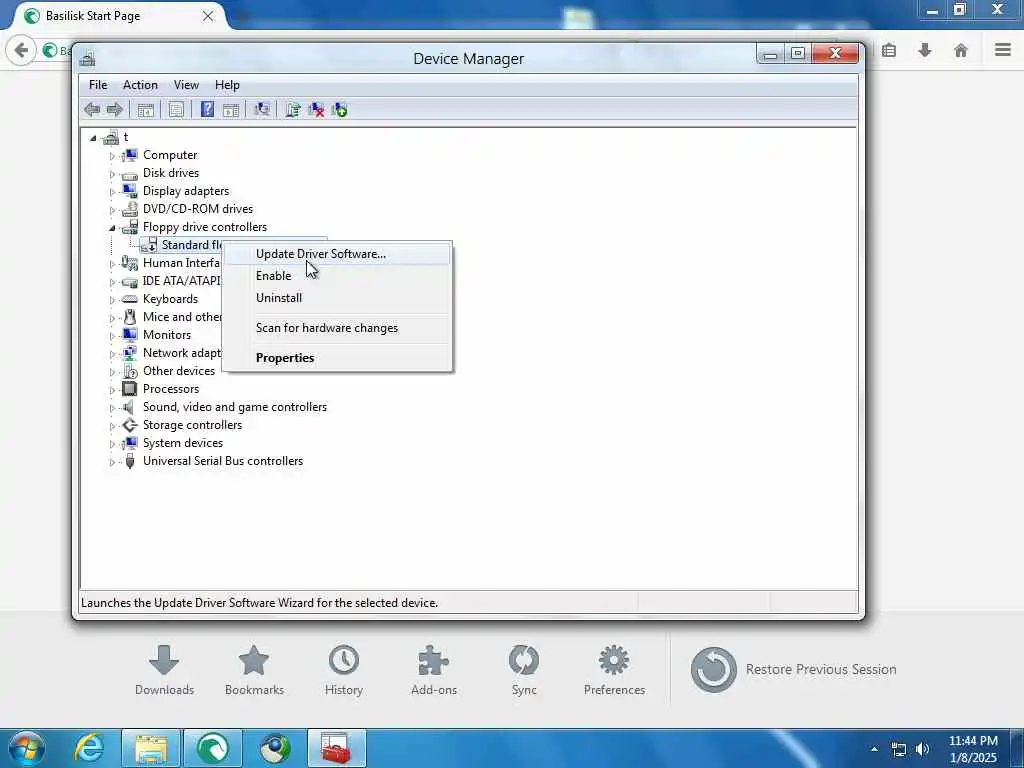Open the volume speaker tray icon
The height and width of the screenshot is (768, 1024).
922,749
